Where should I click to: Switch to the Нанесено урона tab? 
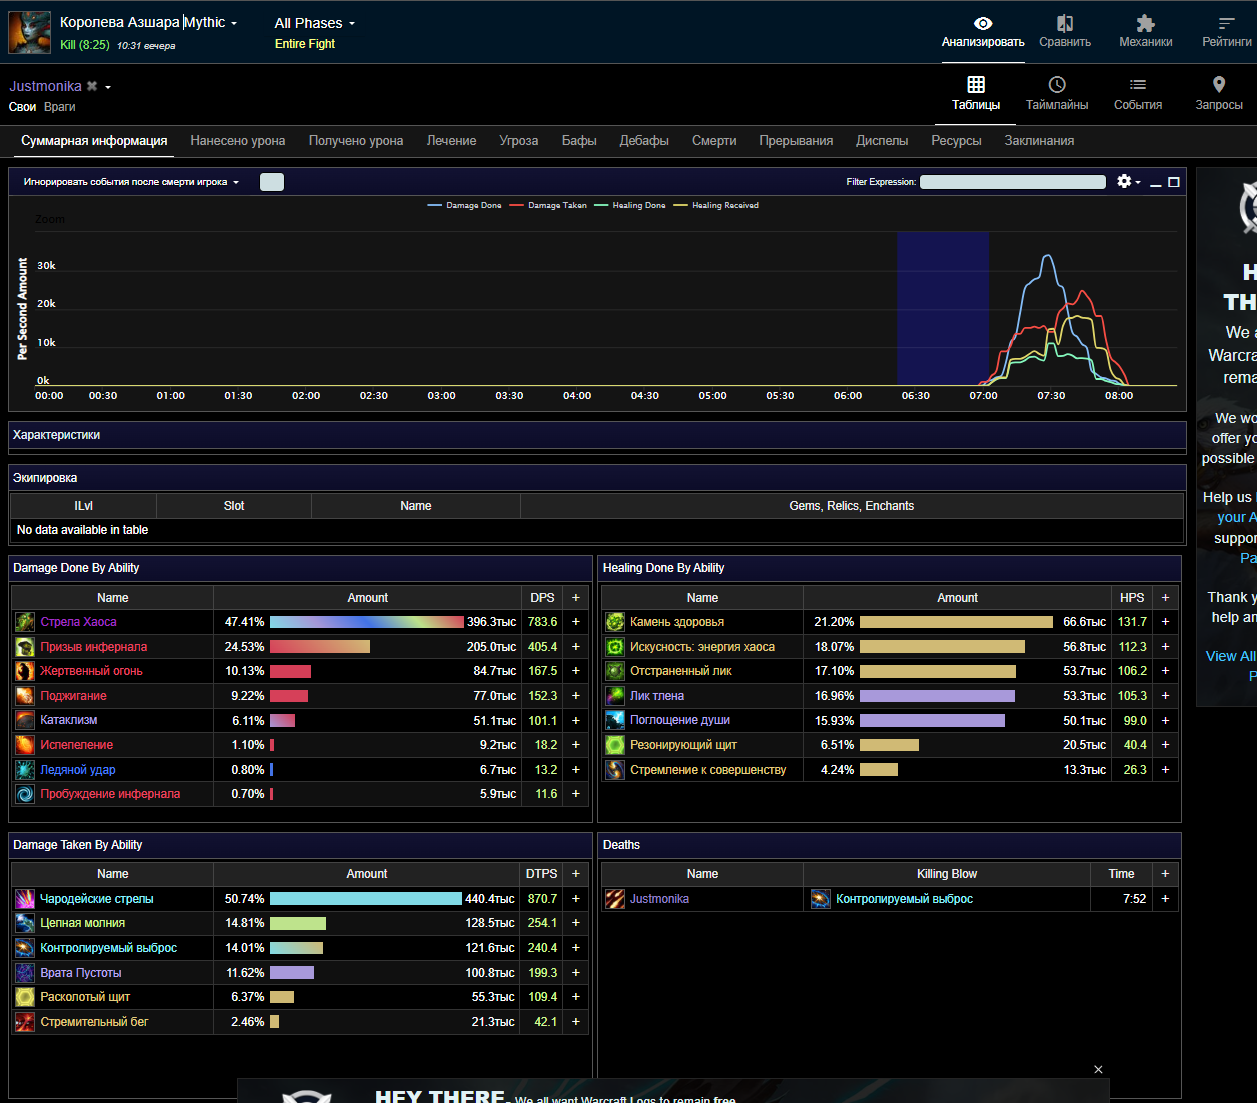click(x=238, y=141)
